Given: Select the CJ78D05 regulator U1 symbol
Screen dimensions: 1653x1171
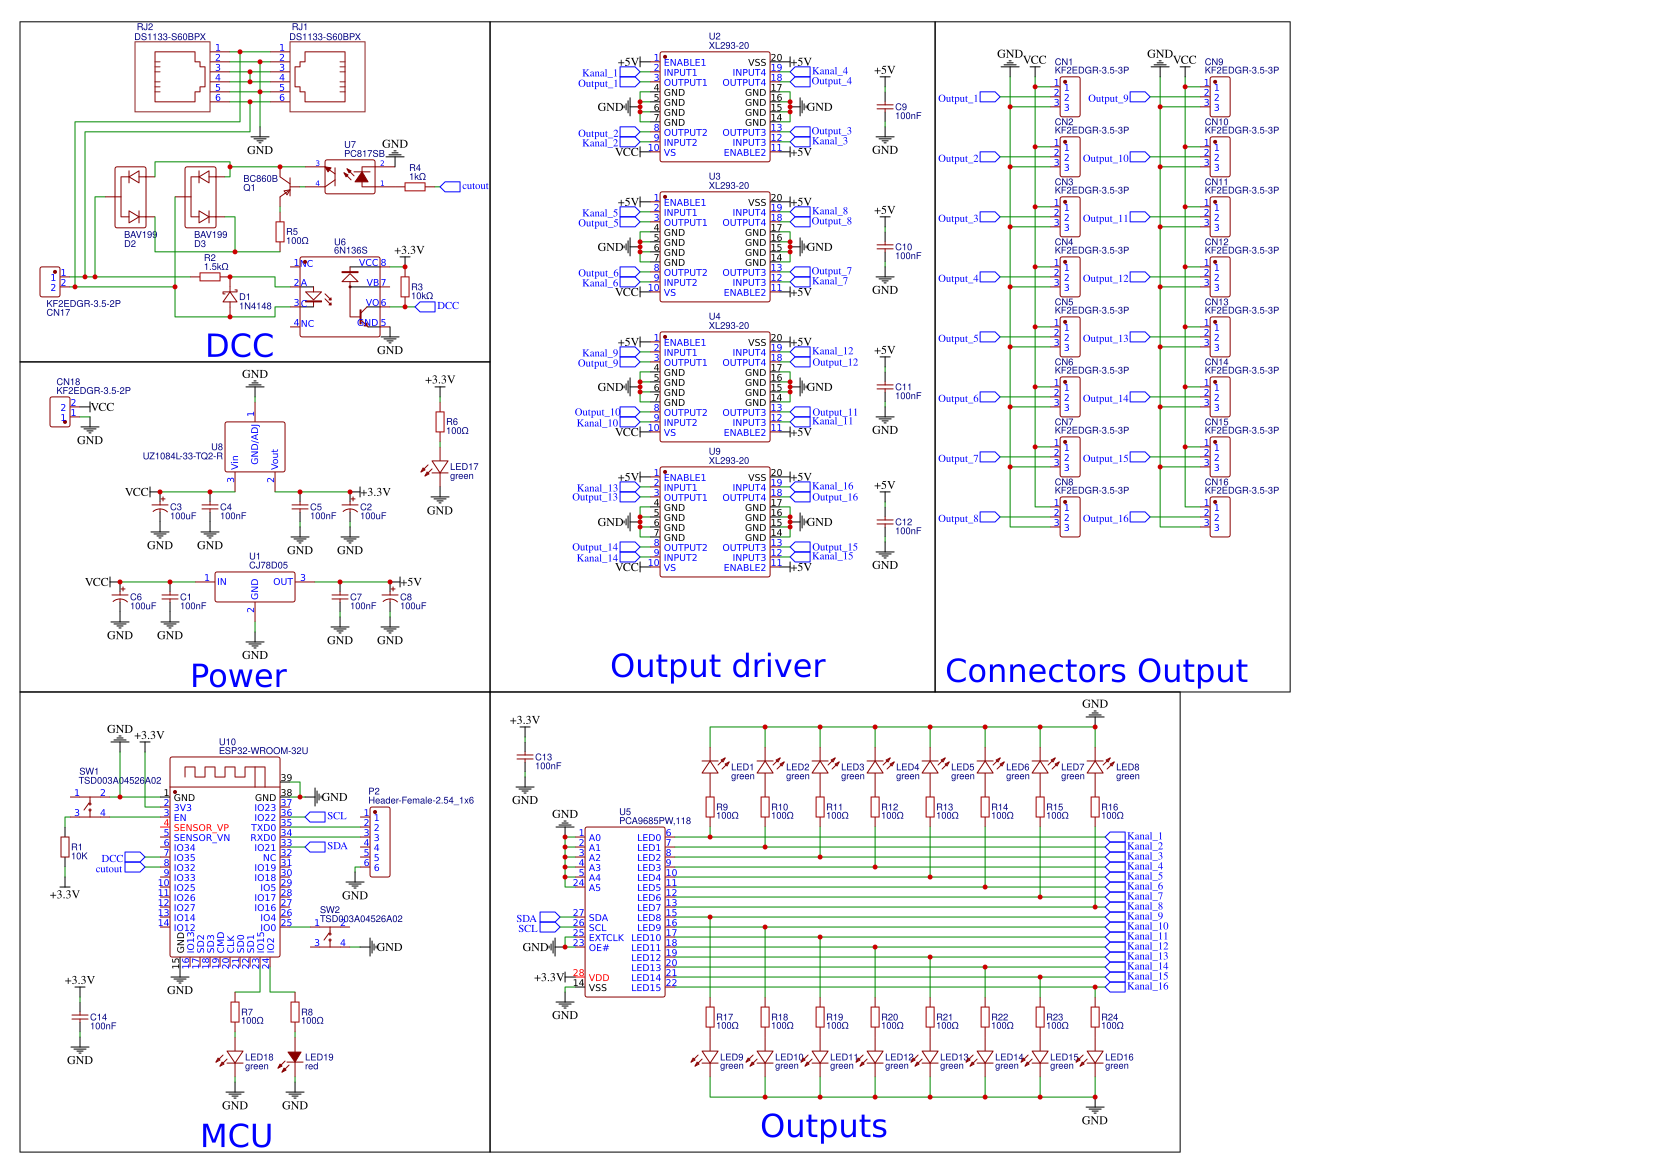Looking at the screenshot, I should point(255,588).
